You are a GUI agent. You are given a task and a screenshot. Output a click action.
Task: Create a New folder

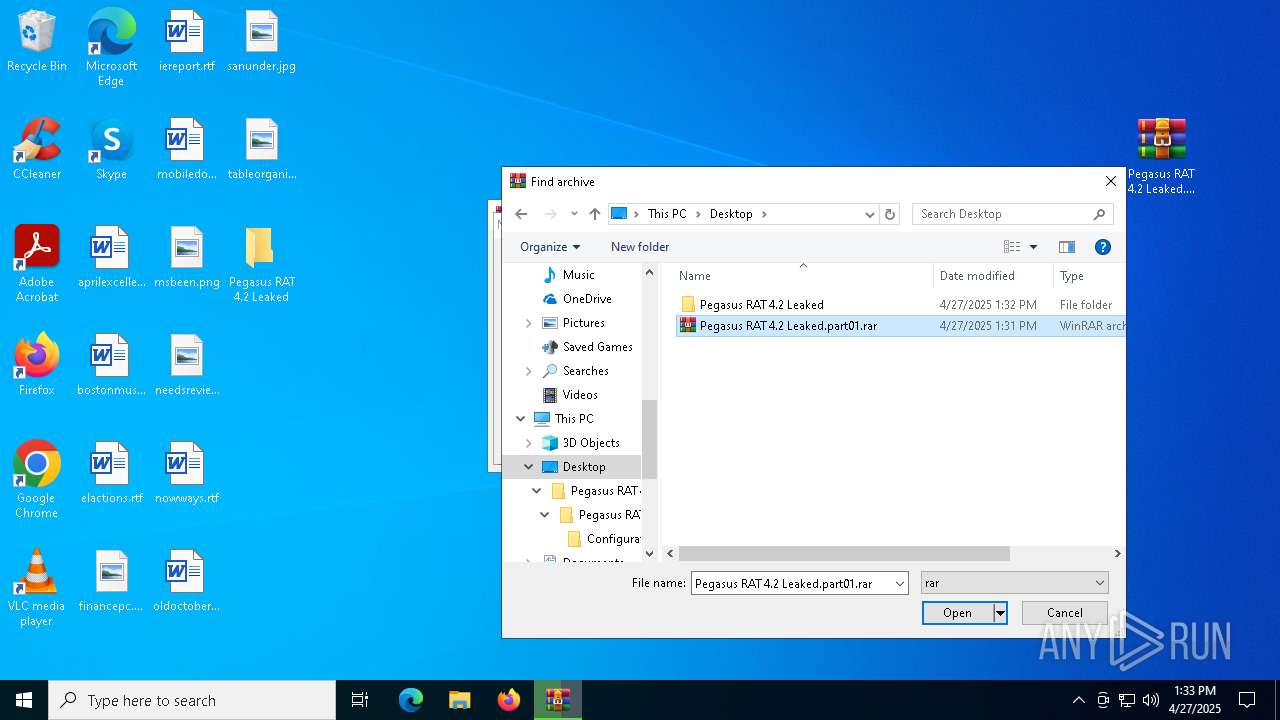[640, 247]
